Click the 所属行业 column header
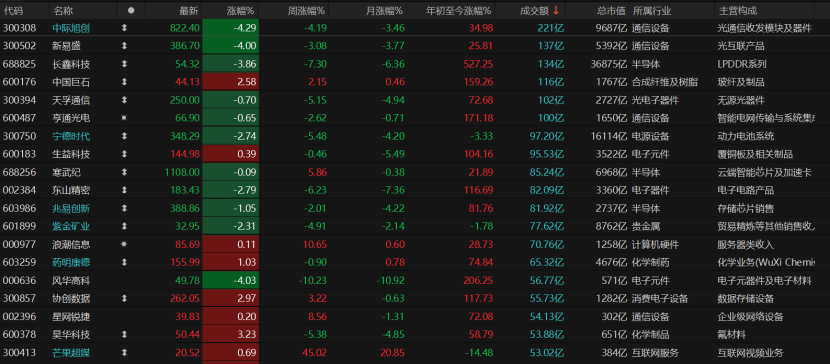This screenshot has width=830, height=364. tap(651, 10)
